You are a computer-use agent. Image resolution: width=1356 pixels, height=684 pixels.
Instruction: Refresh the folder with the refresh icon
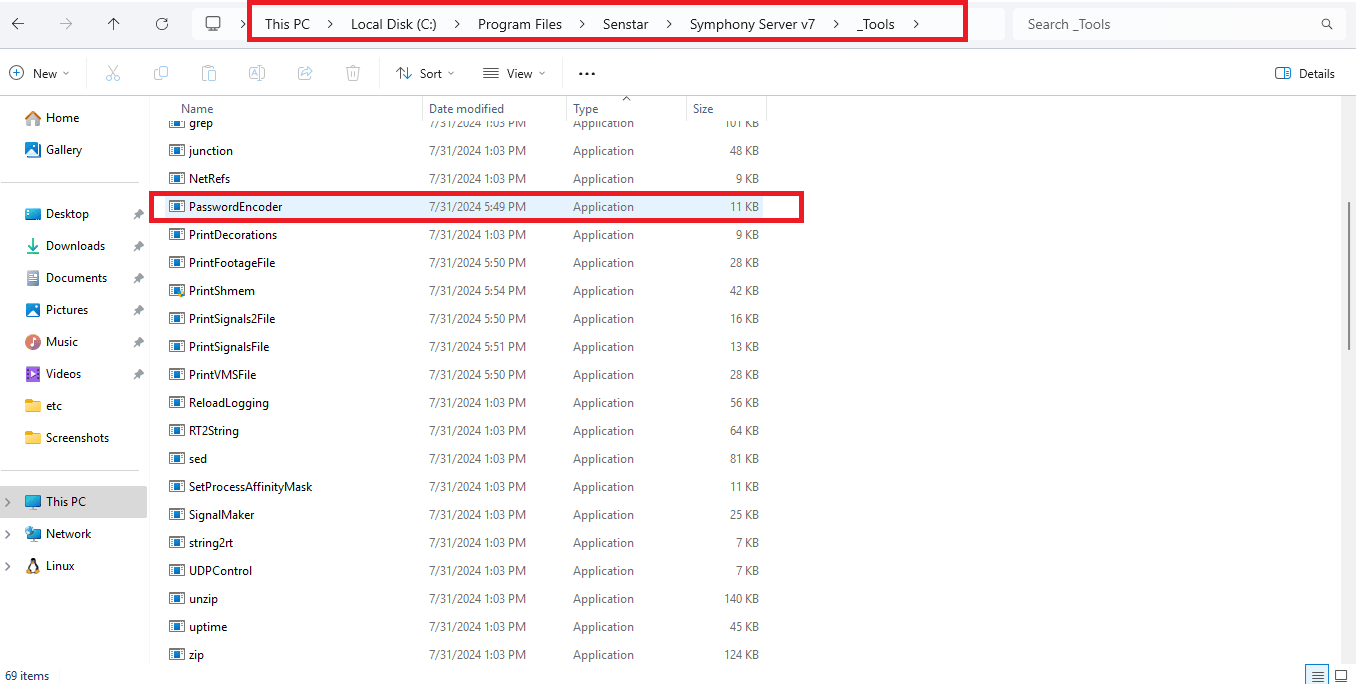[162, 22]
